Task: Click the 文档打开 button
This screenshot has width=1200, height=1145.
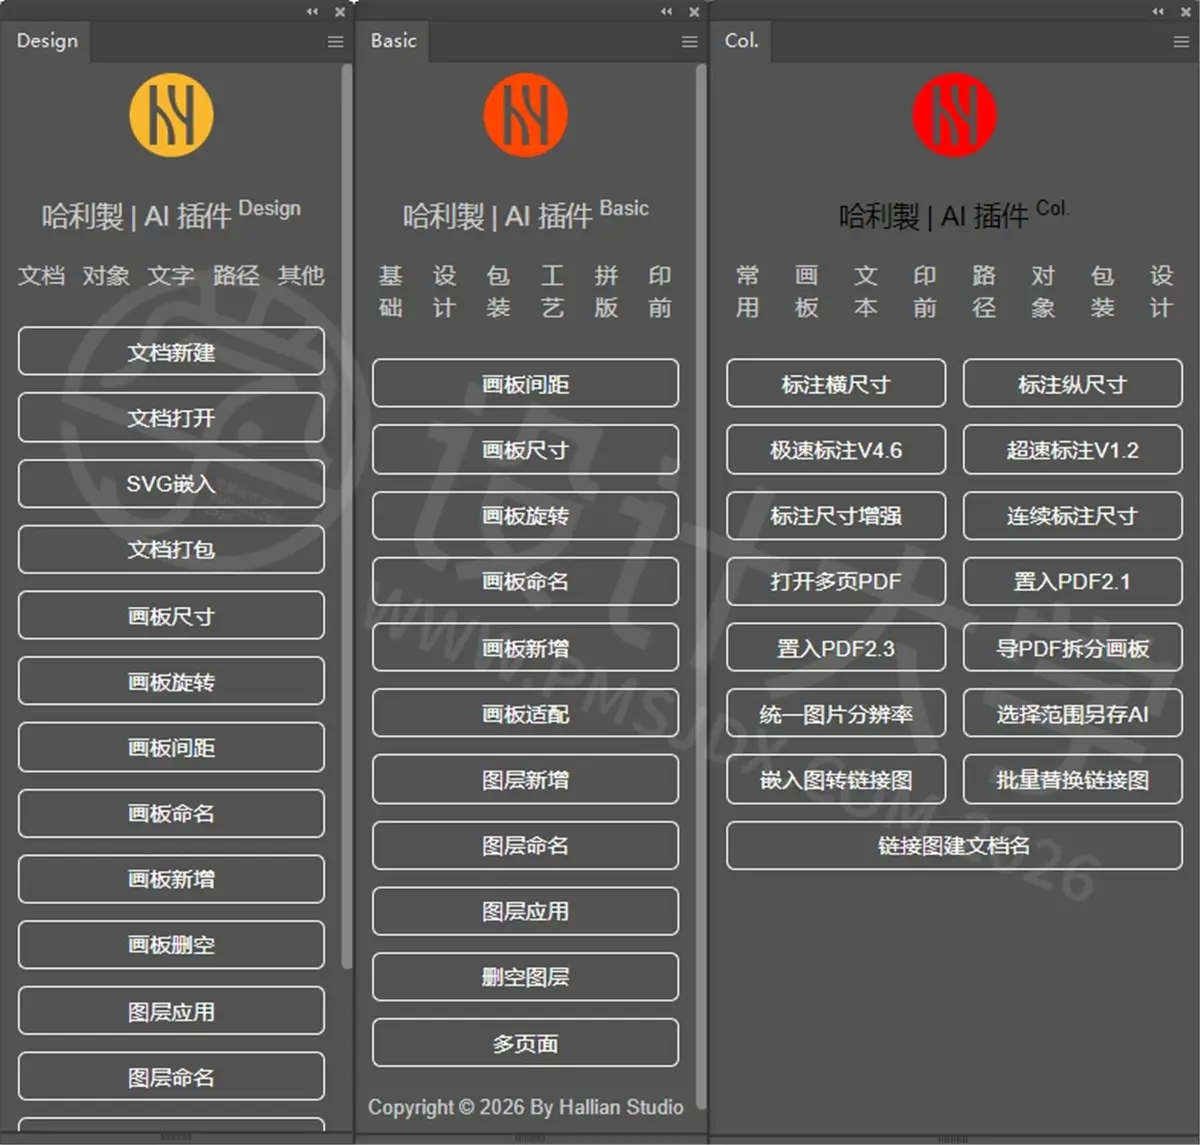Action: (171, 418)
